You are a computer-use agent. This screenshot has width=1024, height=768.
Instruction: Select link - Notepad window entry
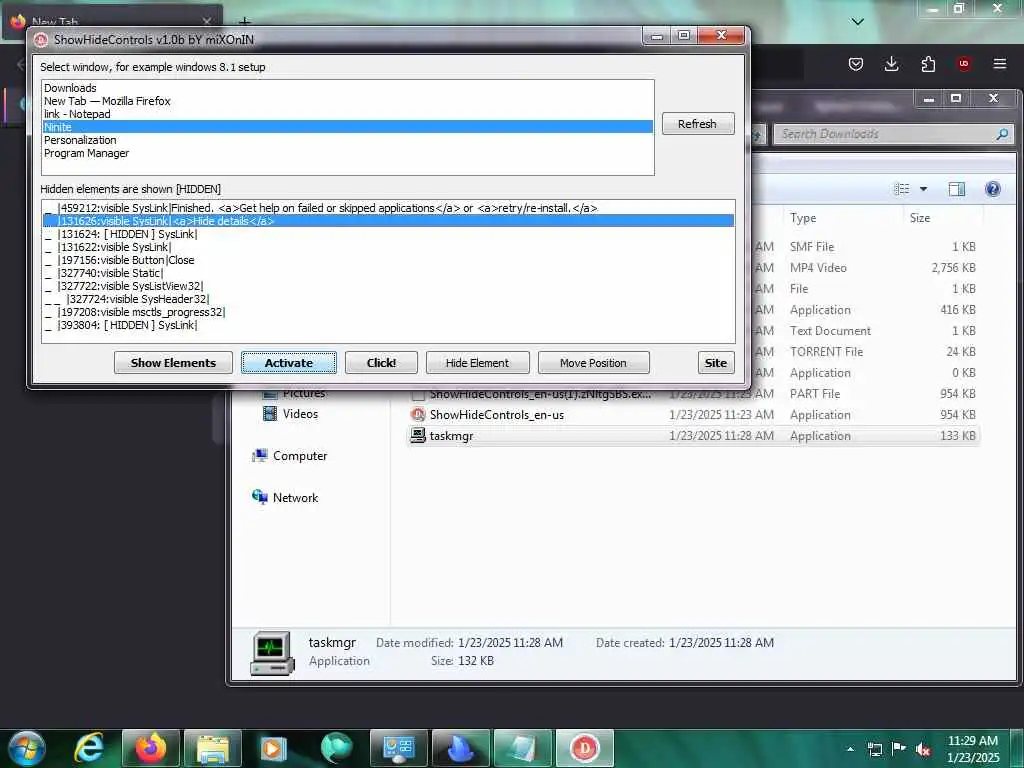347,114
